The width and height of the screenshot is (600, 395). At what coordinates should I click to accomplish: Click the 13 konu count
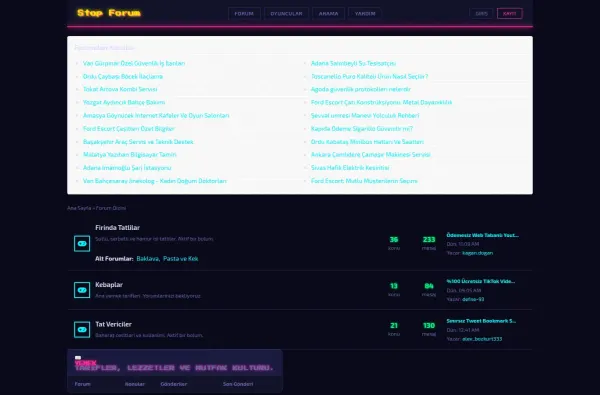coord(394,286)
